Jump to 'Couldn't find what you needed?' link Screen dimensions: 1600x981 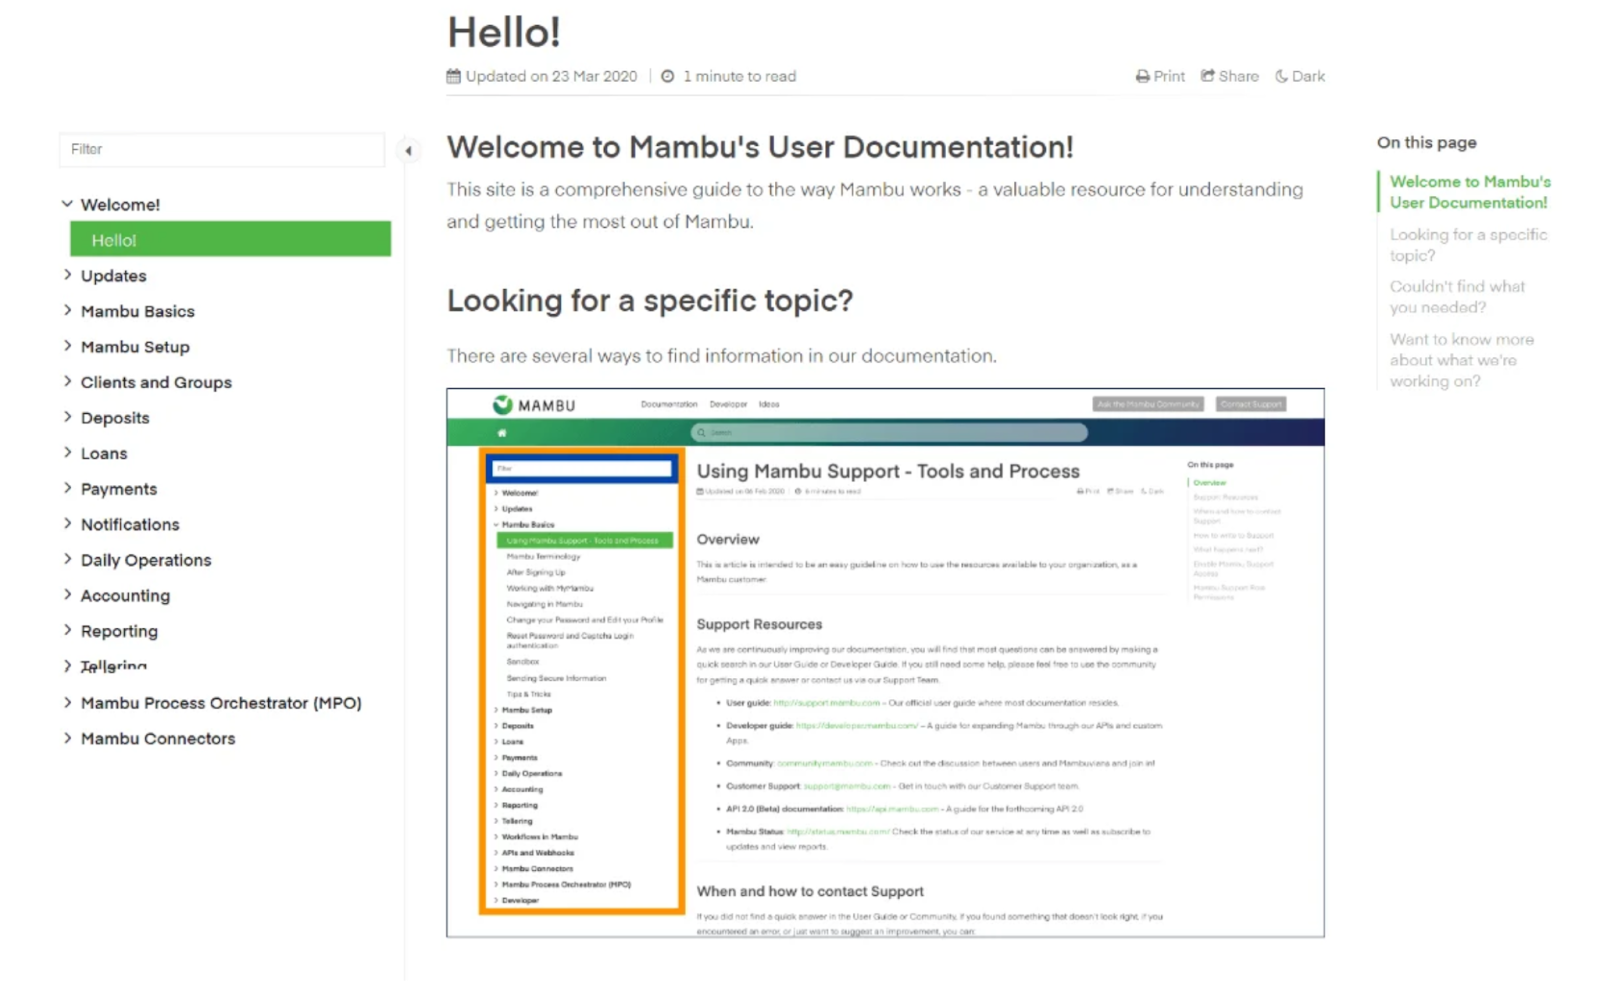1457,297
